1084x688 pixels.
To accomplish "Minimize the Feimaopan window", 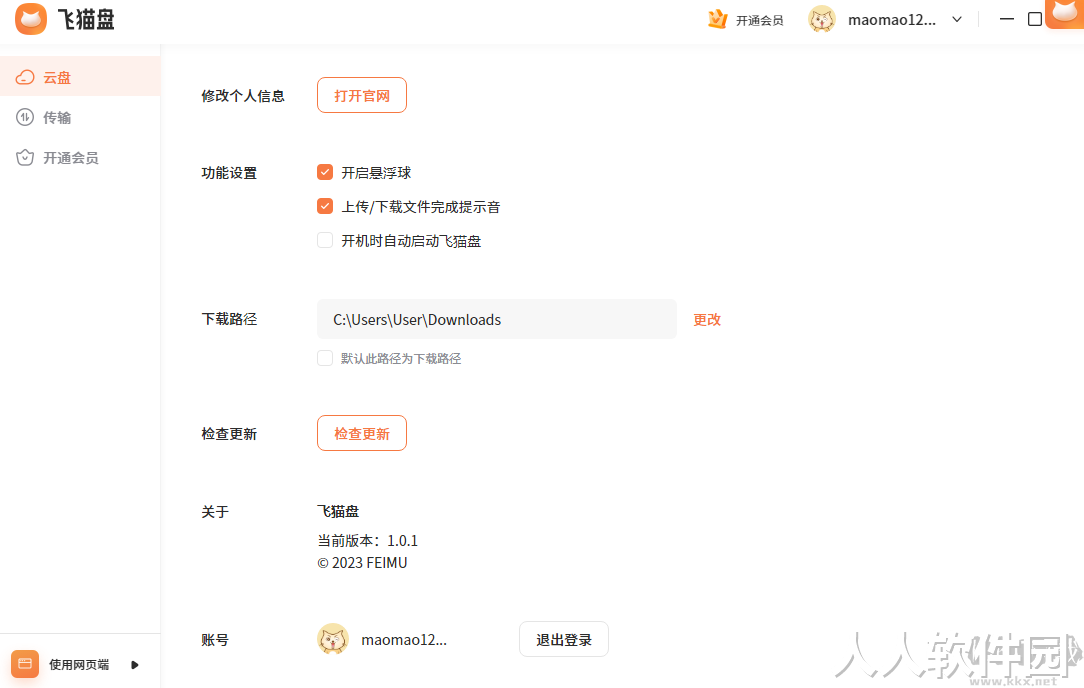I will click(x=1007, y=19).
